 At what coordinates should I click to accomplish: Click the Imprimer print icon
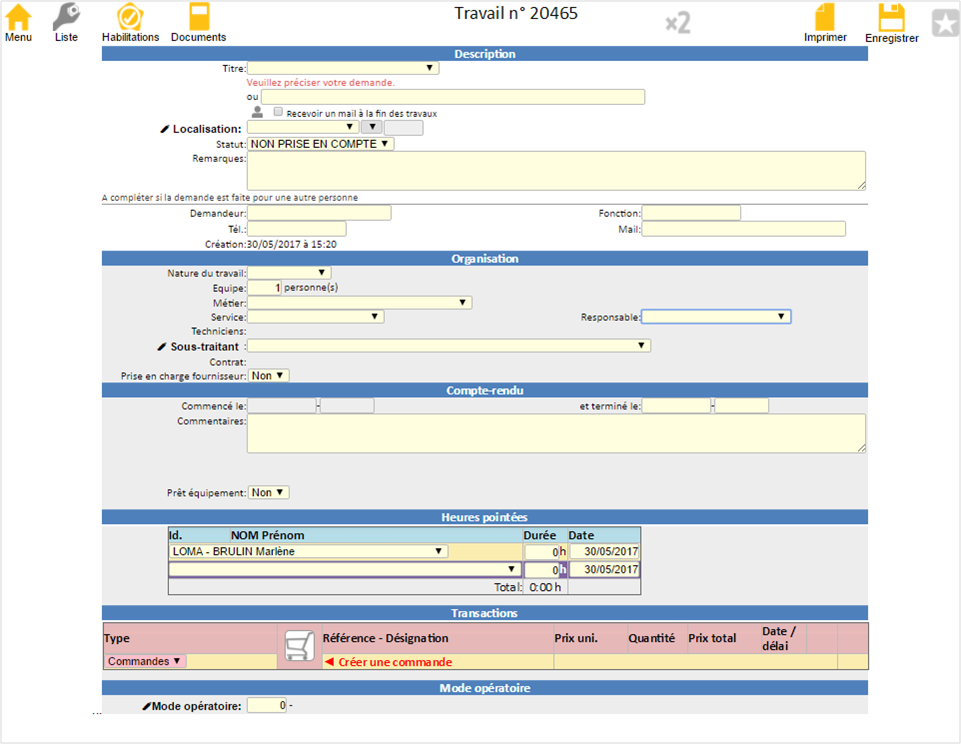pos(824,17)
